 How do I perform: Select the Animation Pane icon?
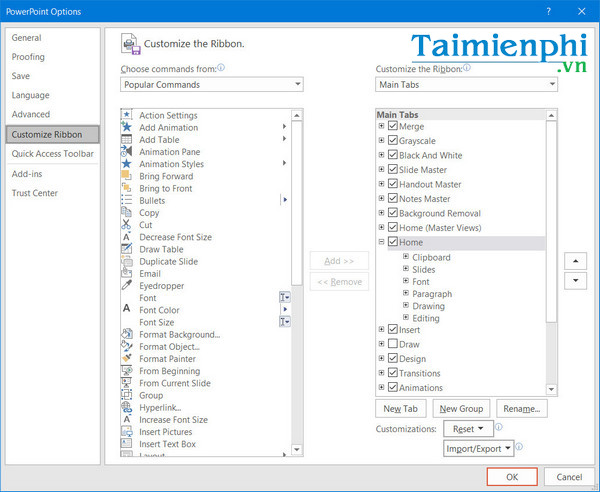127,152
